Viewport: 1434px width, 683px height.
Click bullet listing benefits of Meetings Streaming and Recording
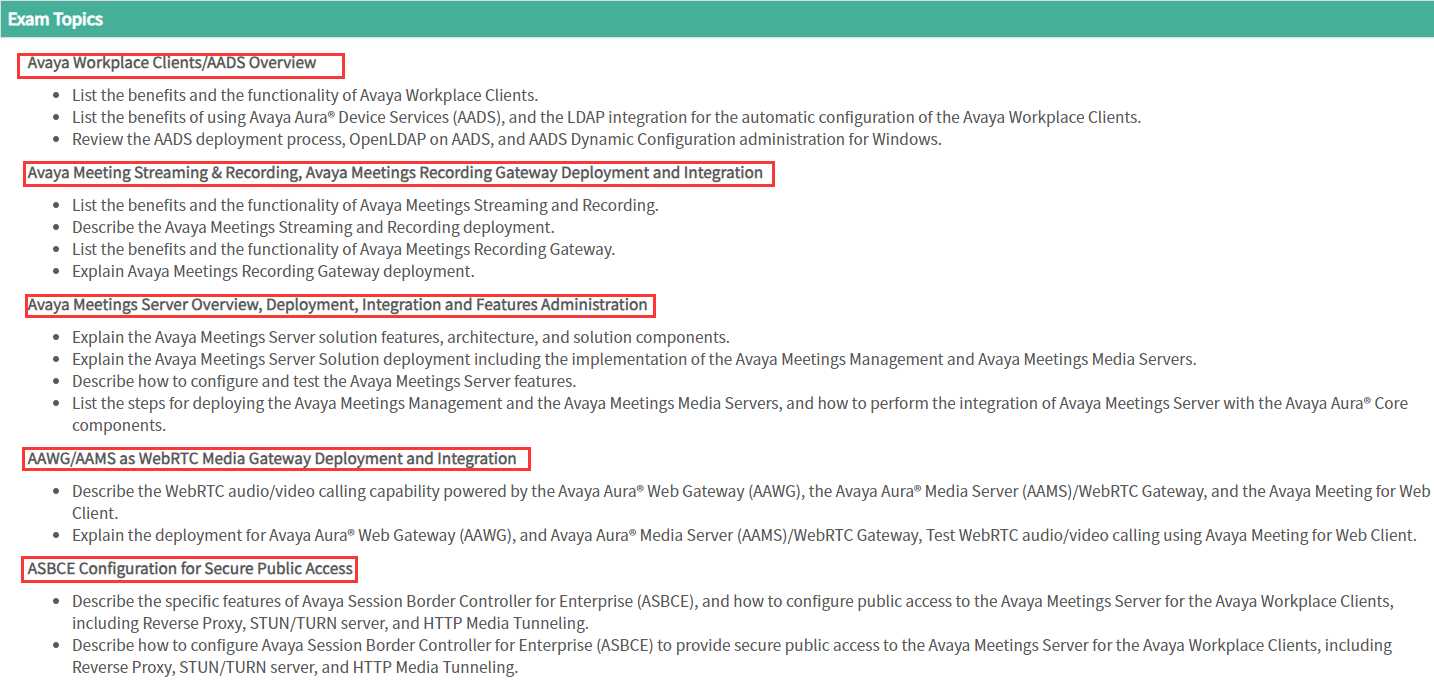[365, 205]
